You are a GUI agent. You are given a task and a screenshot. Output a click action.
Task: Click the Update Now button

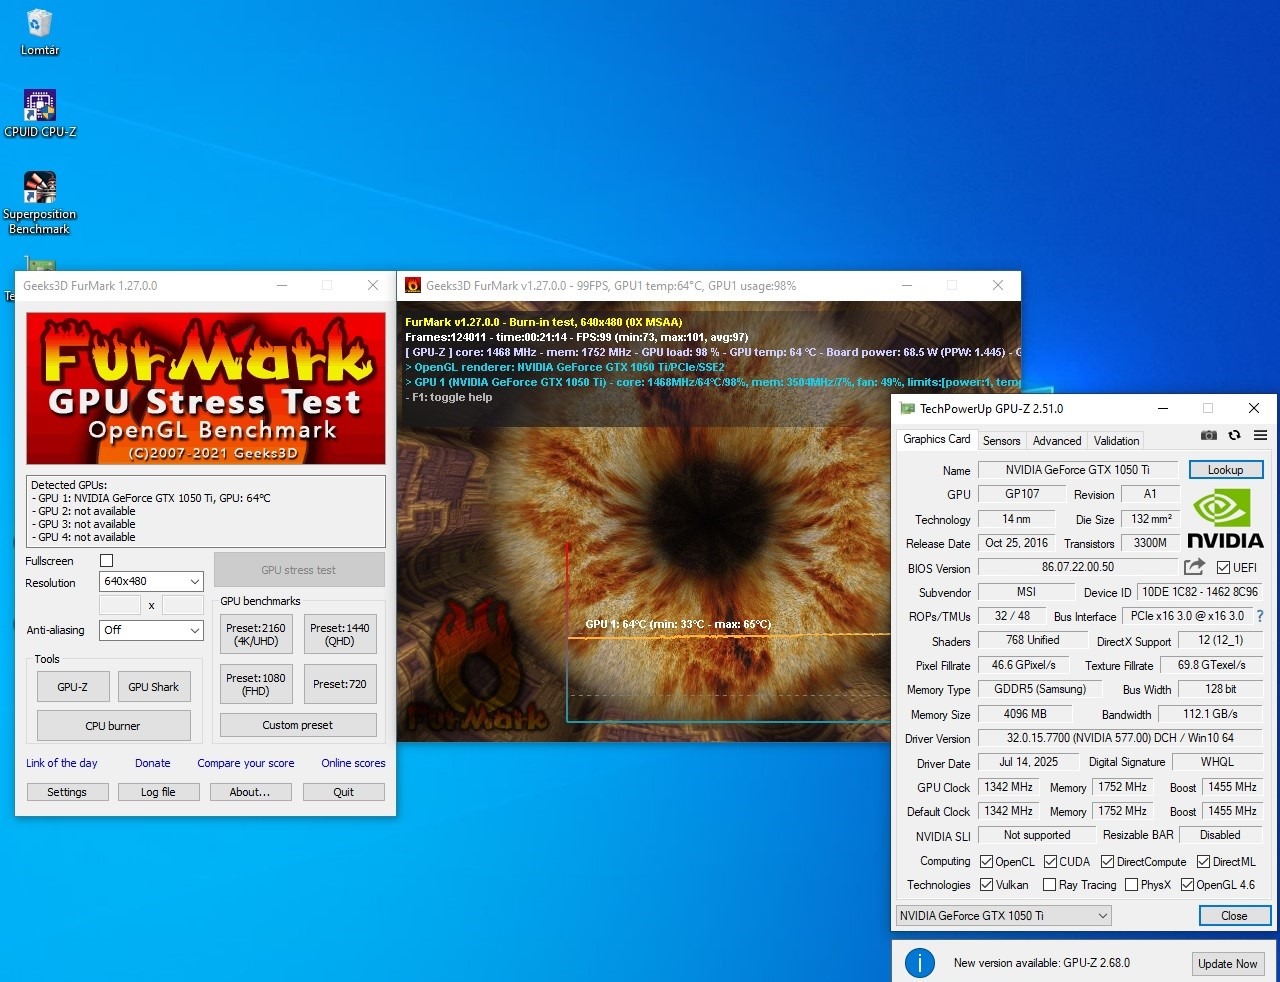[1228, 963]
